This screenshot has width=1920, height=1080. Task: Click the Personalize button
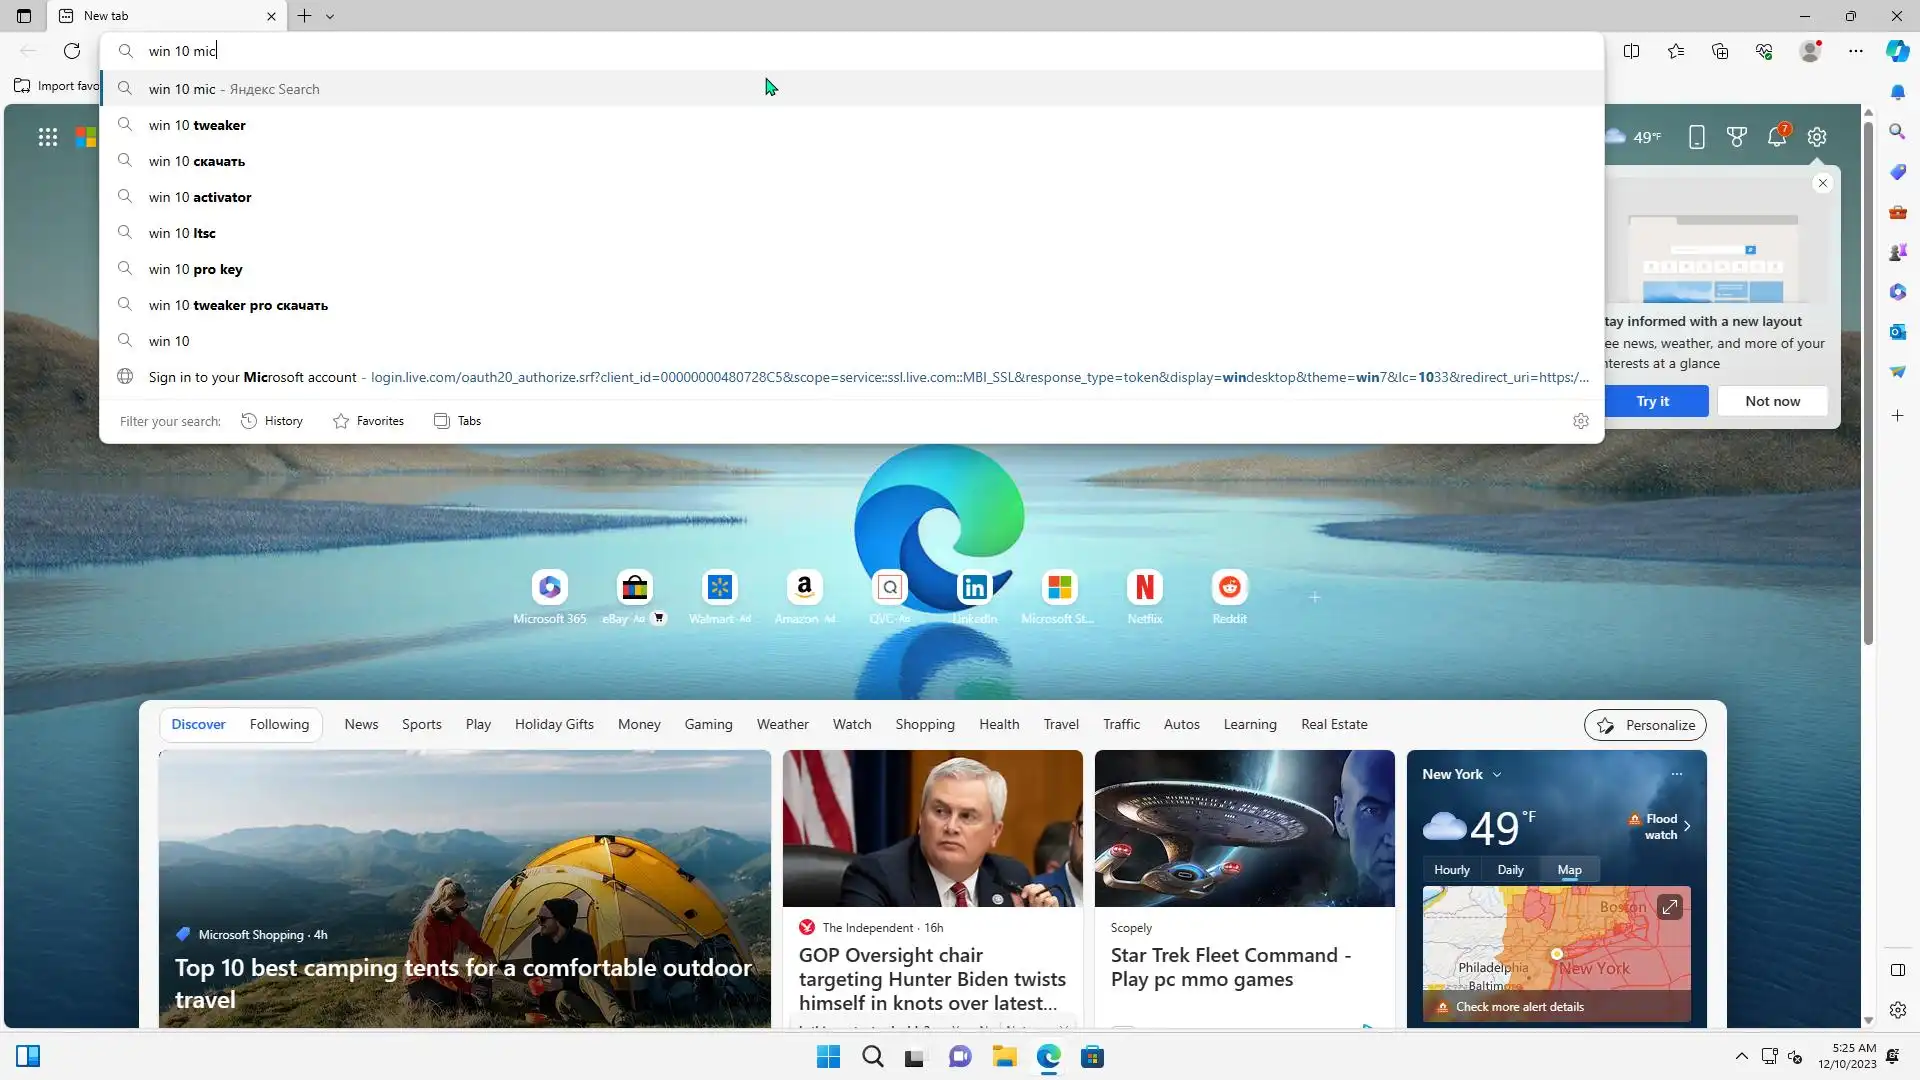tap(1645, 725)
